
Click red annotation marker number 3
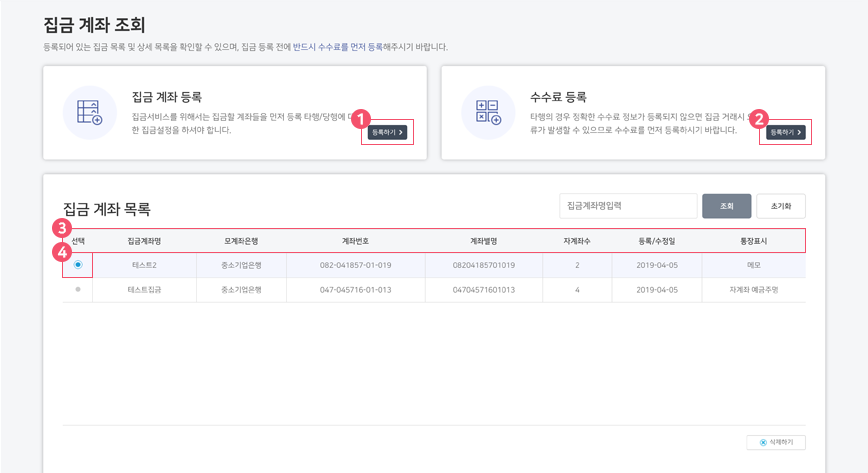coord(62,227)
